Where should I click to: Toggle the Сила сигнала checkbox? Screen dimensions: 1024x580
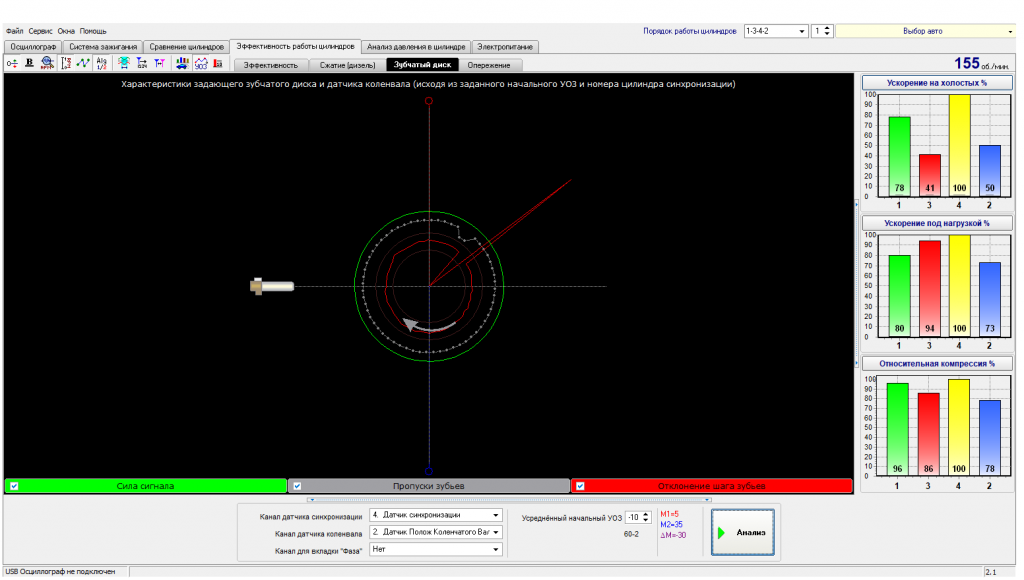[14, 486]
